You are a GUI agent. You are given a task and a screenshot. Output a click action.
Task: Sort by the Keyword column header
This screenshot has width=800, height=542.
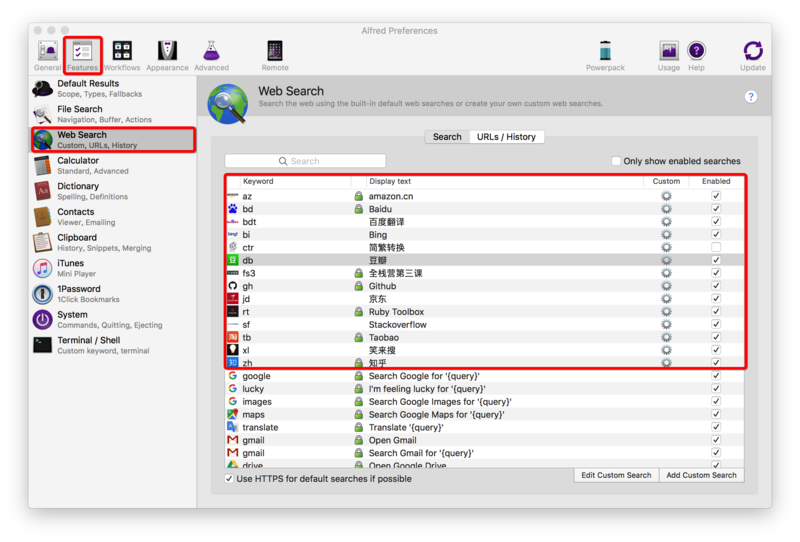point(295,181)
